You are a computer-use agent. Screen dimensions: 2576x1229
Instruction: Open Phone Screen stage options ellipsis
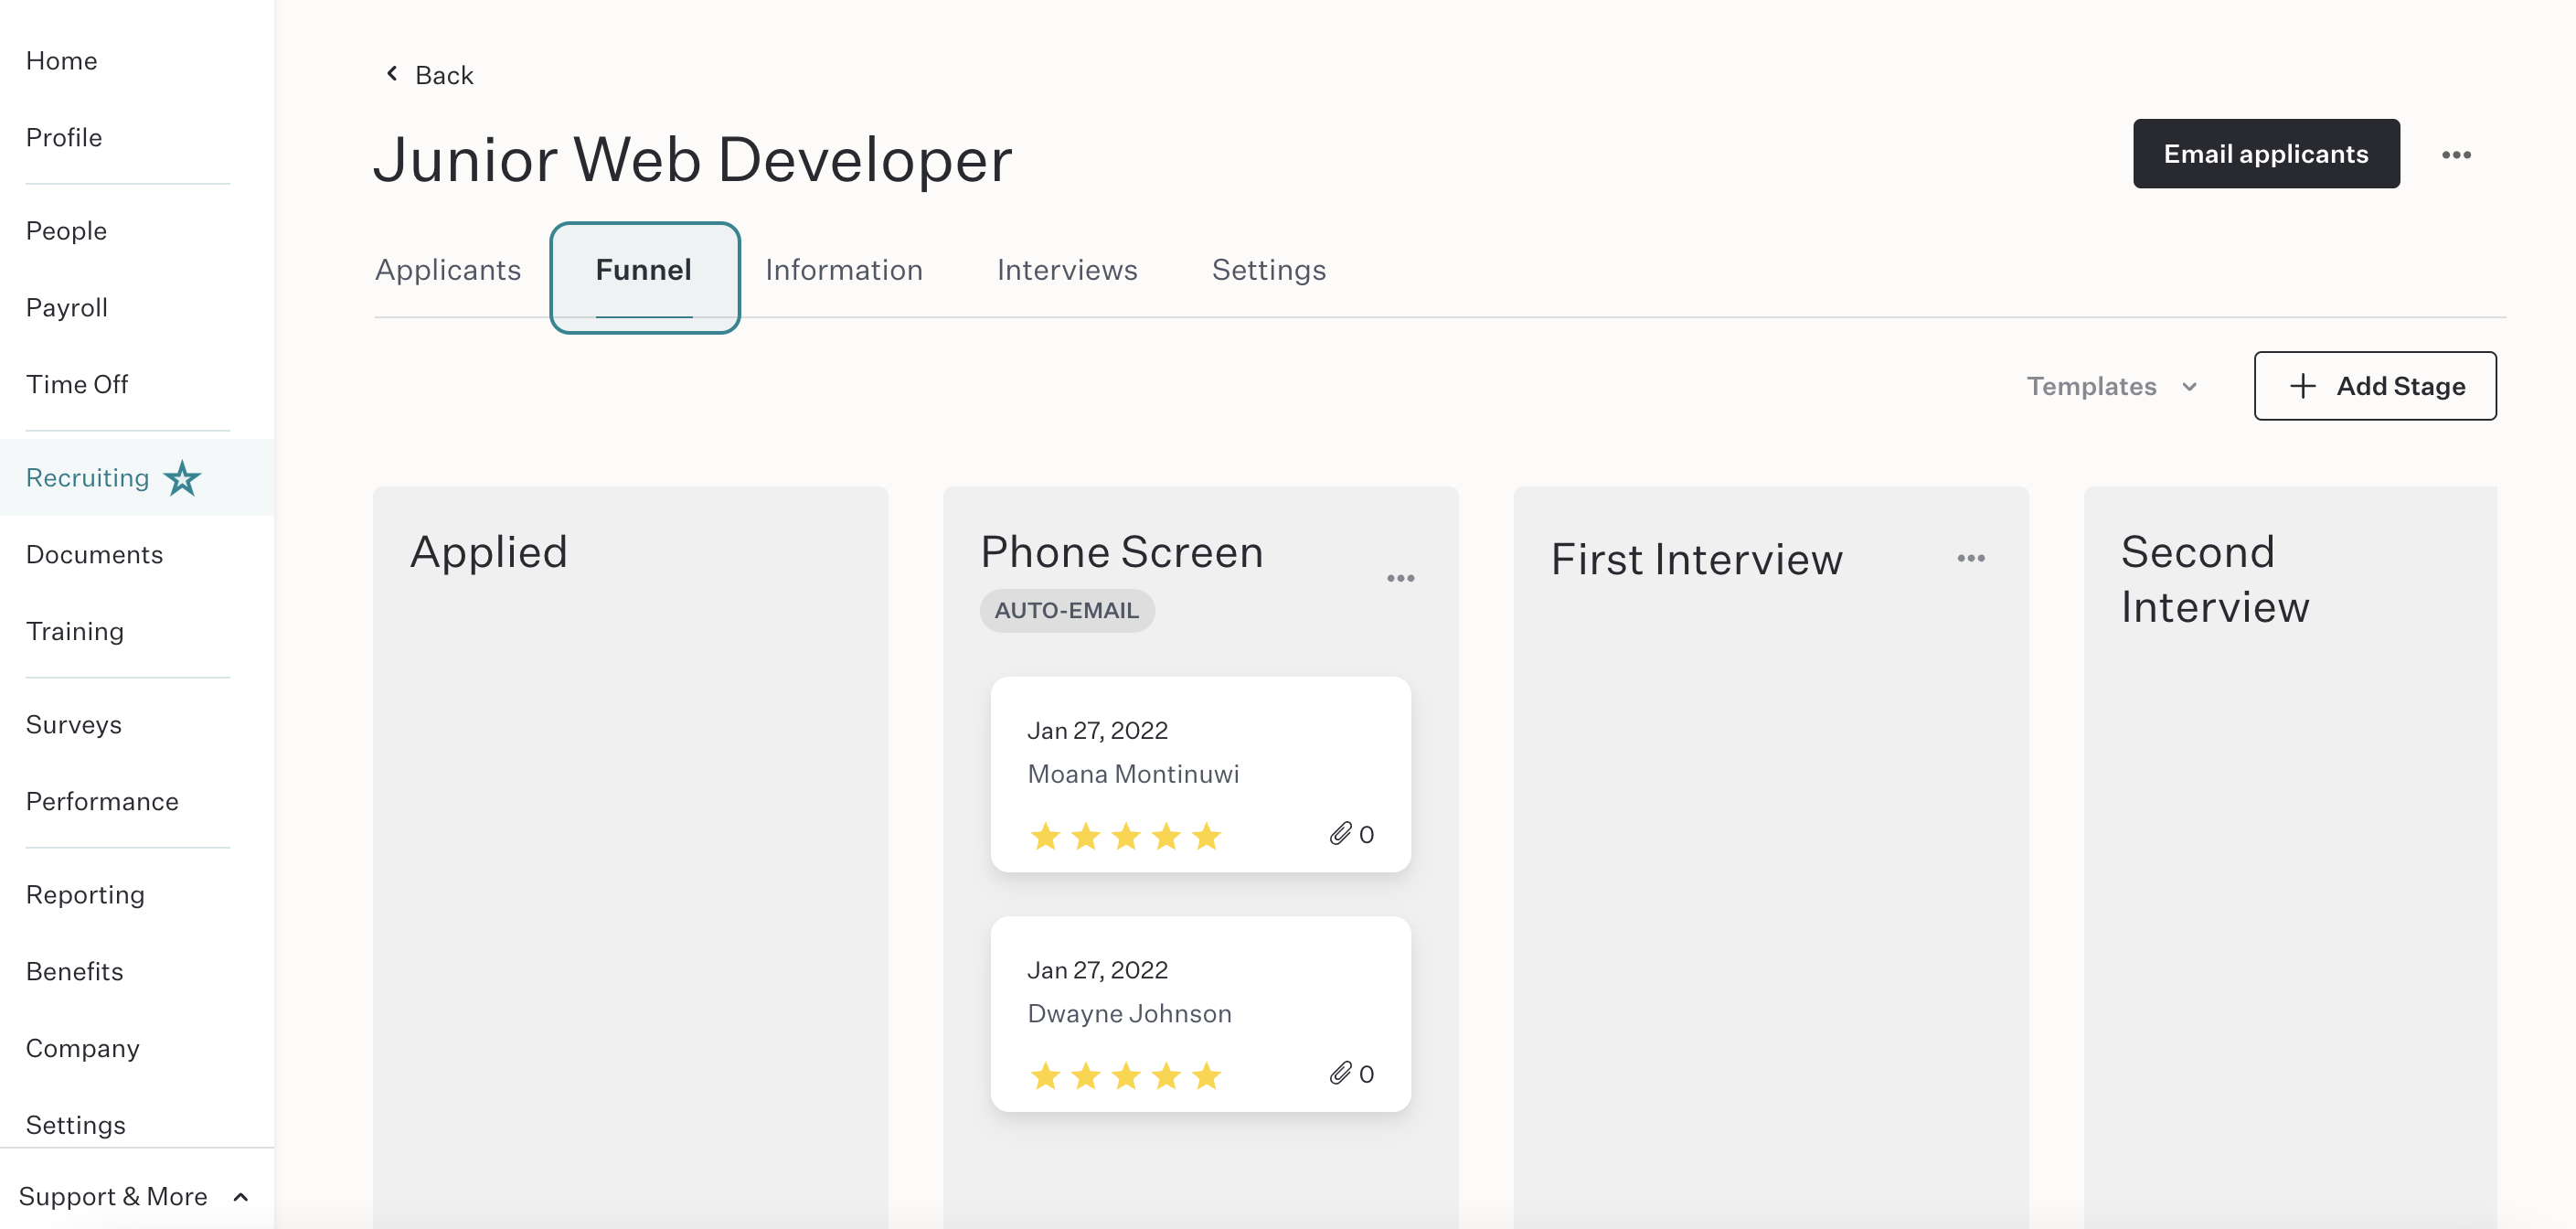point(1400,578)
